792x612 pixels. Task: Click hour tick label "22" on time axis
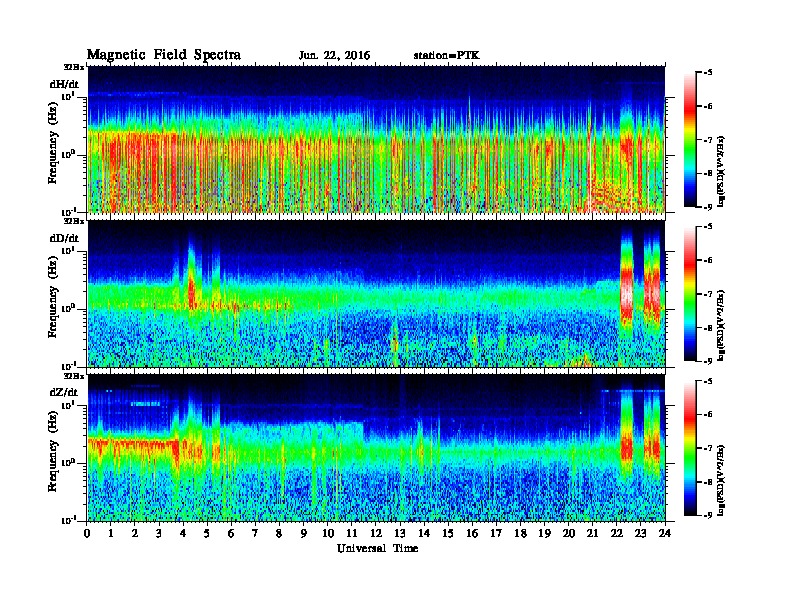pos(617,533)
